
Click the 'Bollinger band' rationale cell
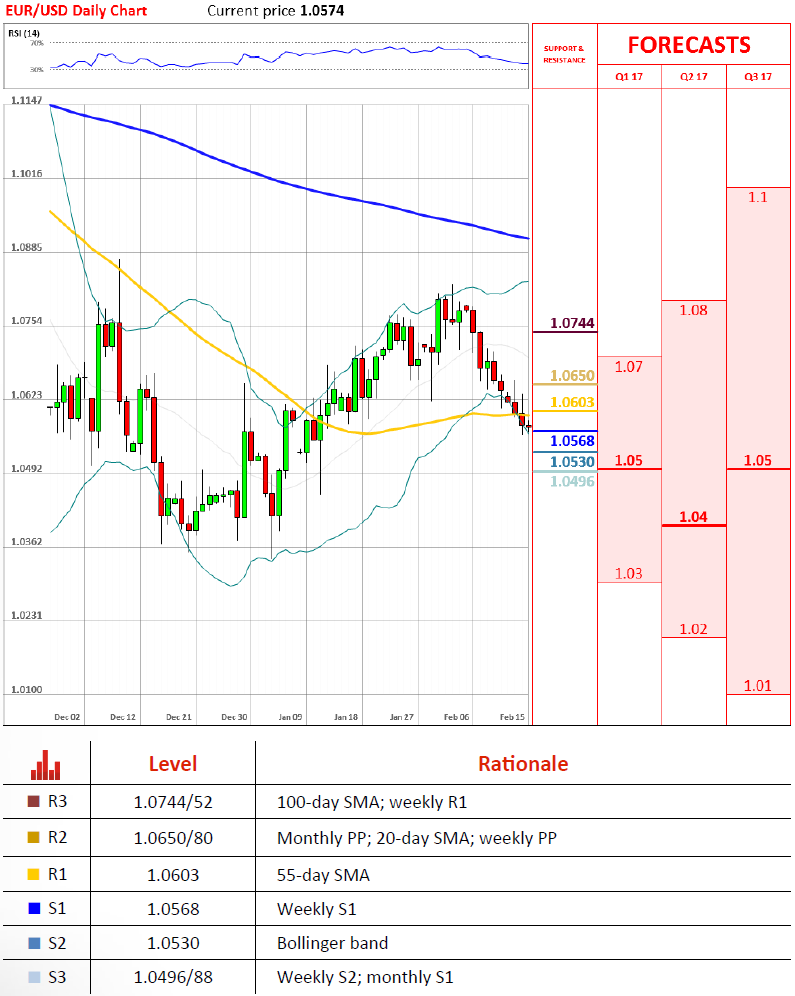coord(333,943)
